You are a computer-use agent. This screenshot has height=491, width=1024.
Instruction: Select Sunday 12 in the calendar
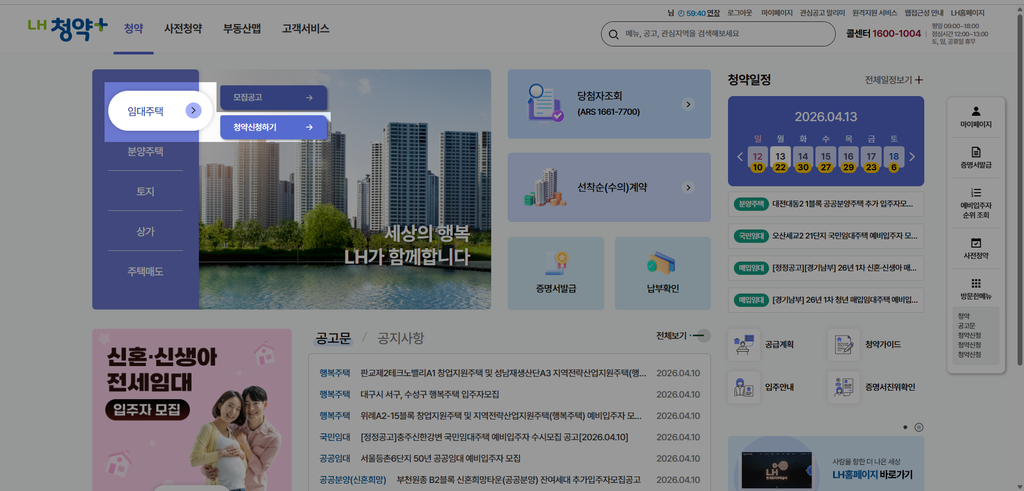click(x=758, y=157)
